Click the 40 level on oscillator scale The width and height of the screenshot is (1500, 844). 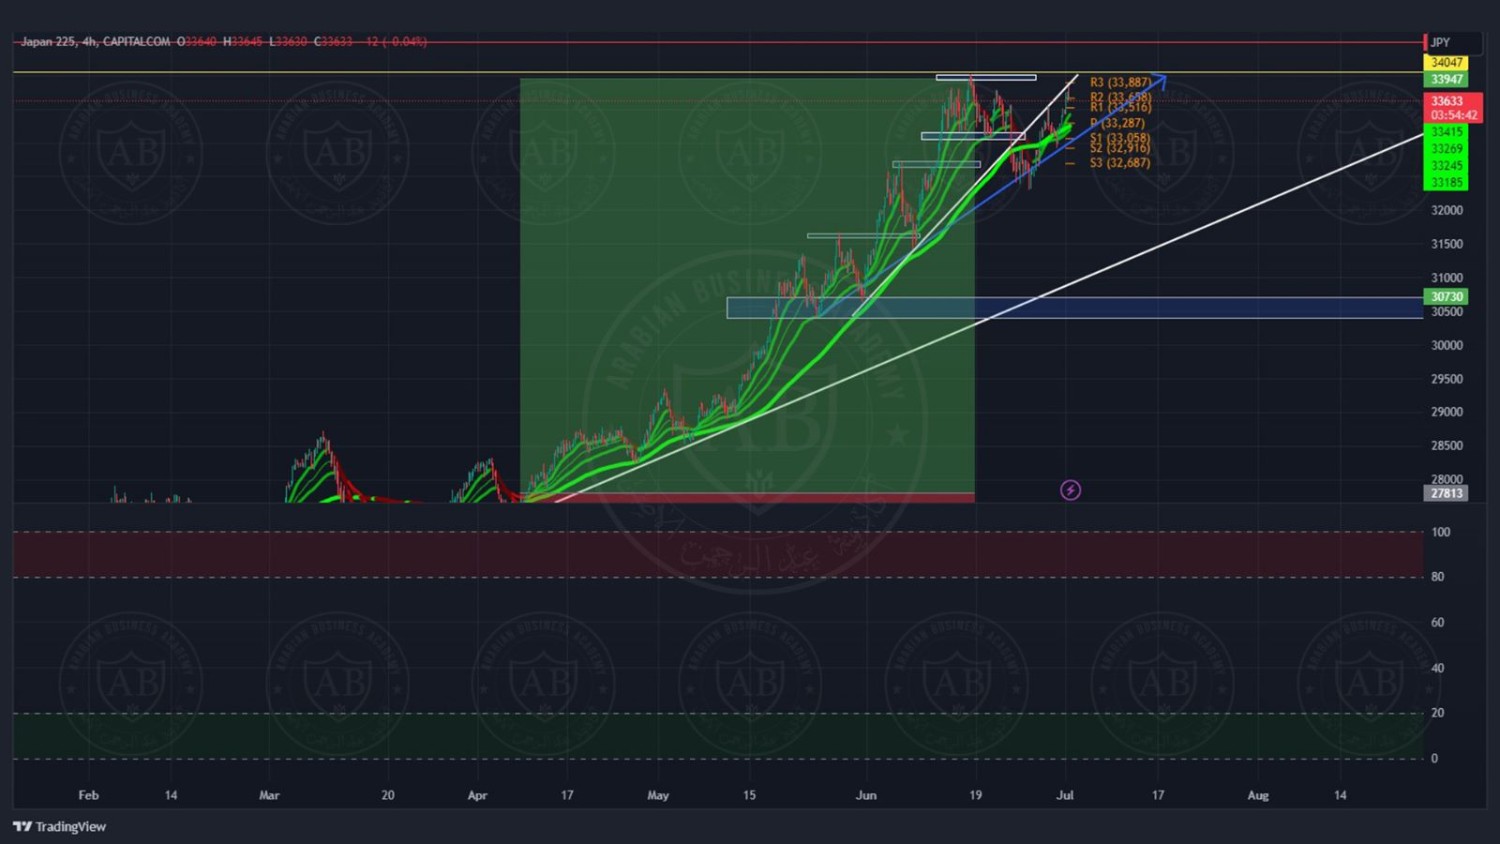click(1438, 668)
